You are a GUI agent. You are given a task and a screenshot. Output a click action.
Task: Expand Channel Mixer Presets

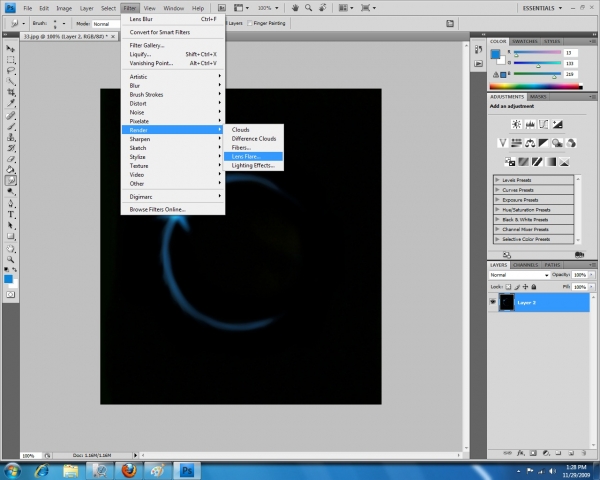pos(497,229)
